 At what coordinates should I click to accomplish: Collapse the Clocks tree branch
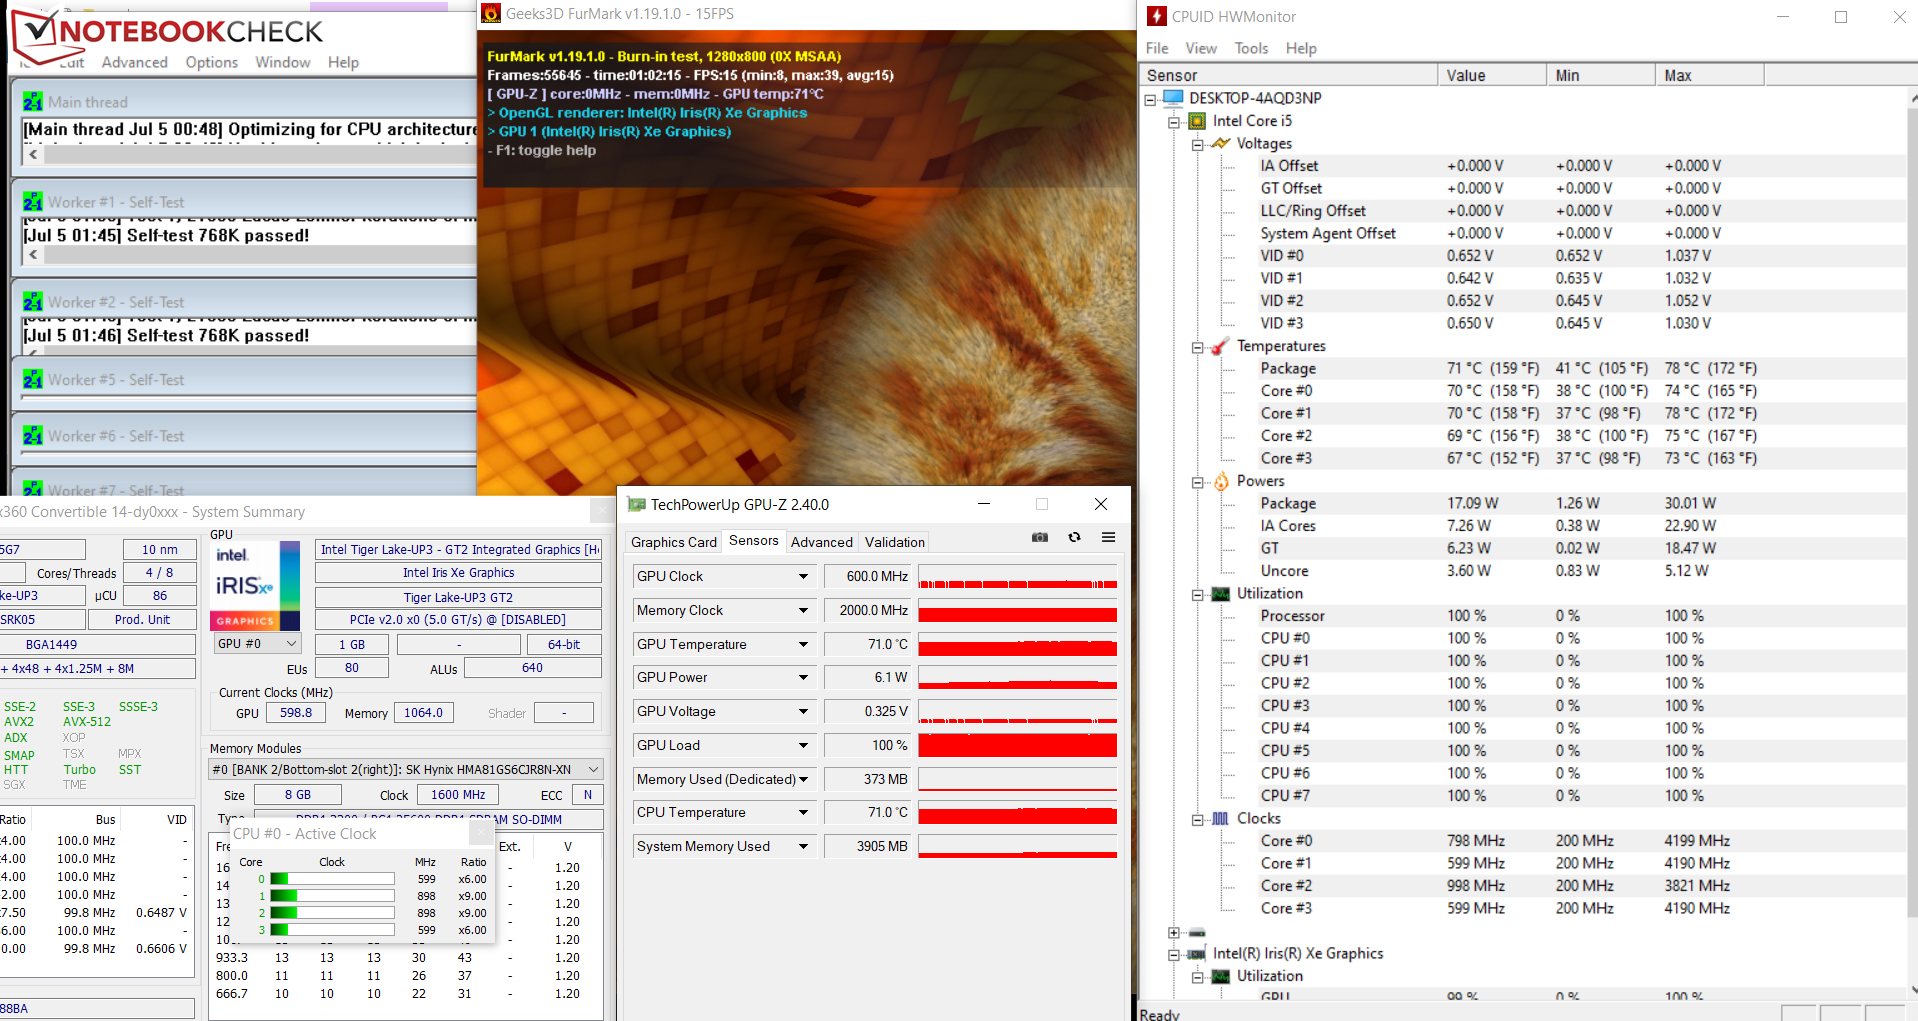pyautogui.click(x=1197, y=820)
